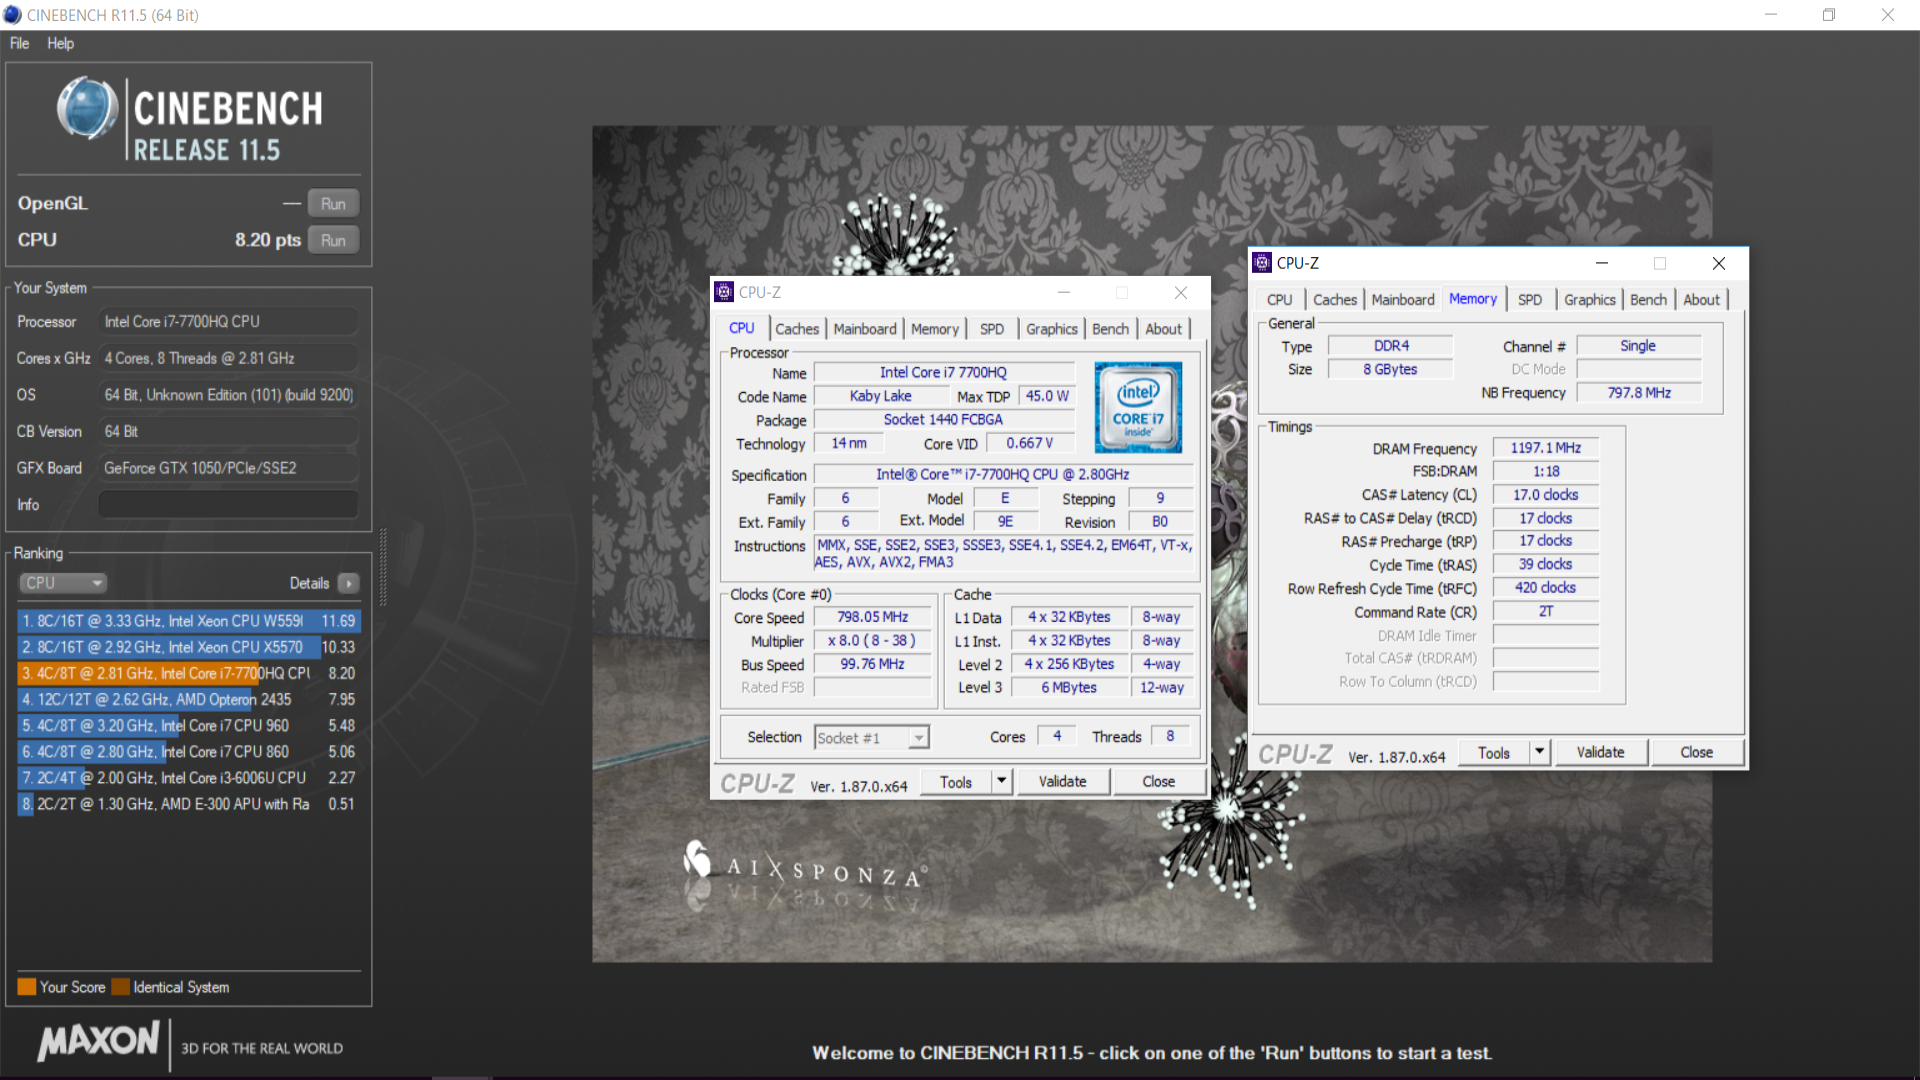Select ranking row AMD Opteron 2435
Image resolution: width=1920 pixels, height=1080 pixels.
click(189, 699)
